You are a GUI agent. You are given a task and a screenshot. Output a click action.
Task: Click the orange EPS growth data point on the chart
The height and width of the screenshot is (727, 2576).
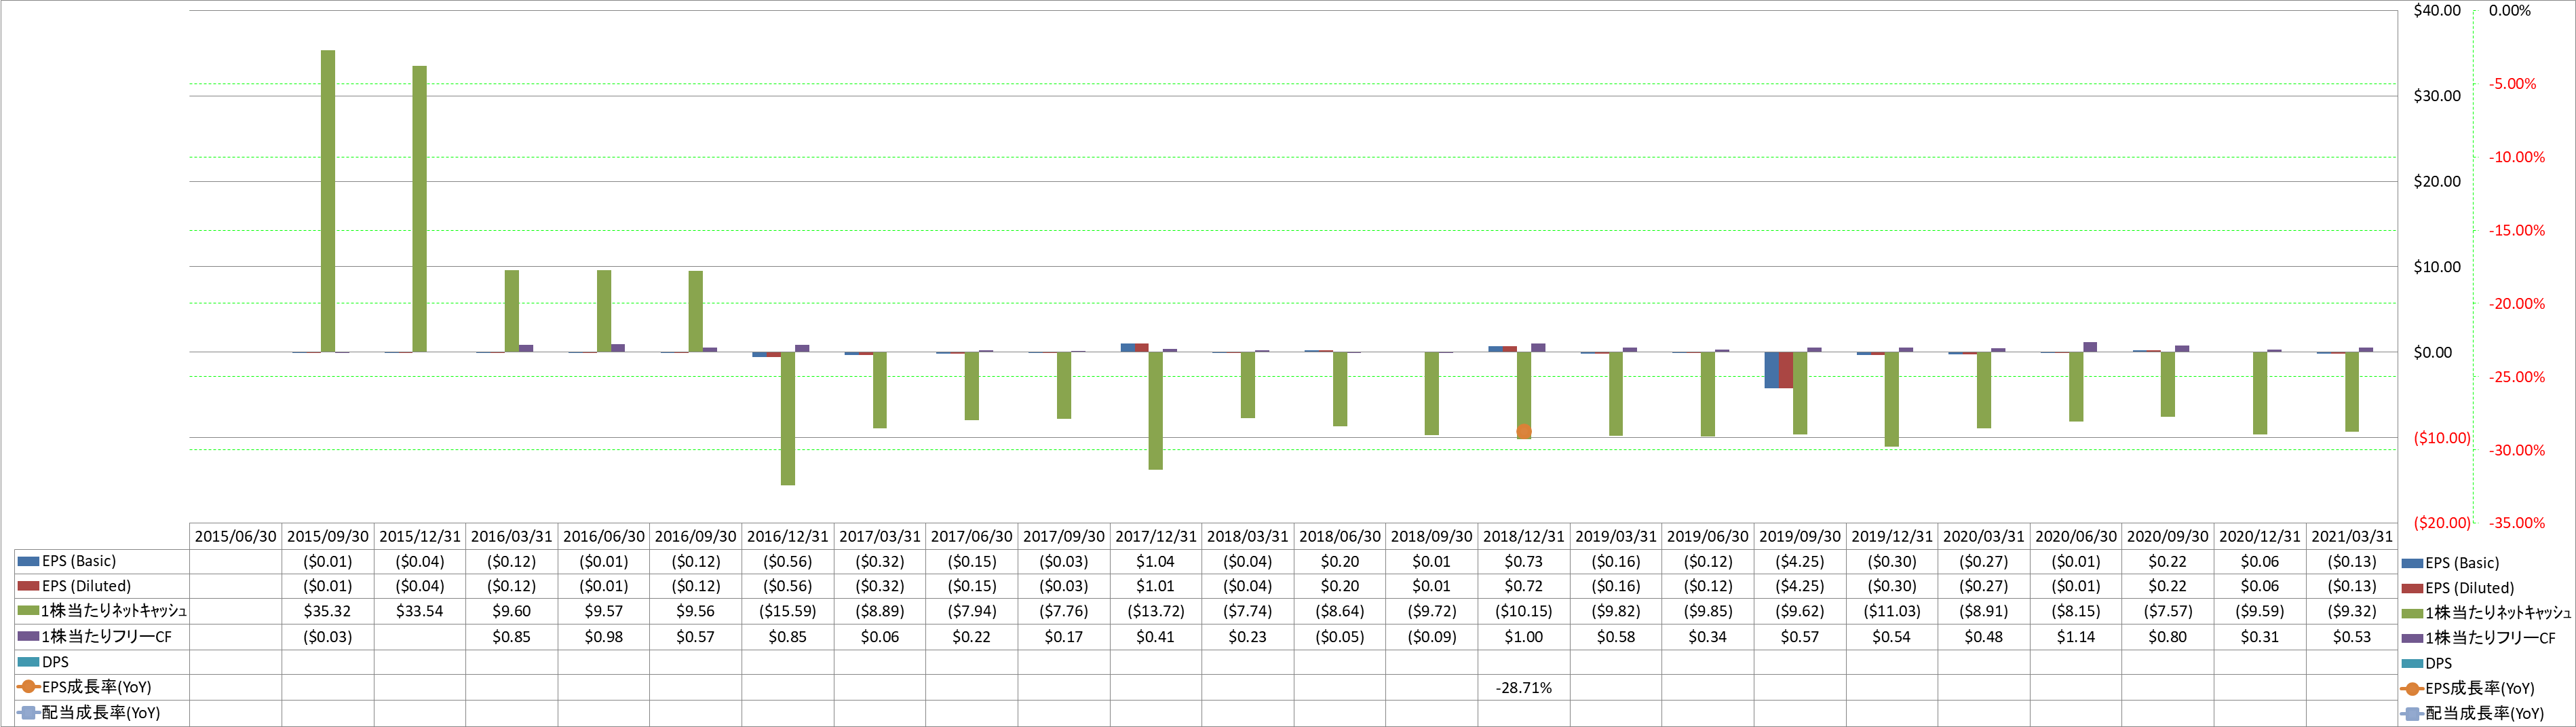(1524, 432)
